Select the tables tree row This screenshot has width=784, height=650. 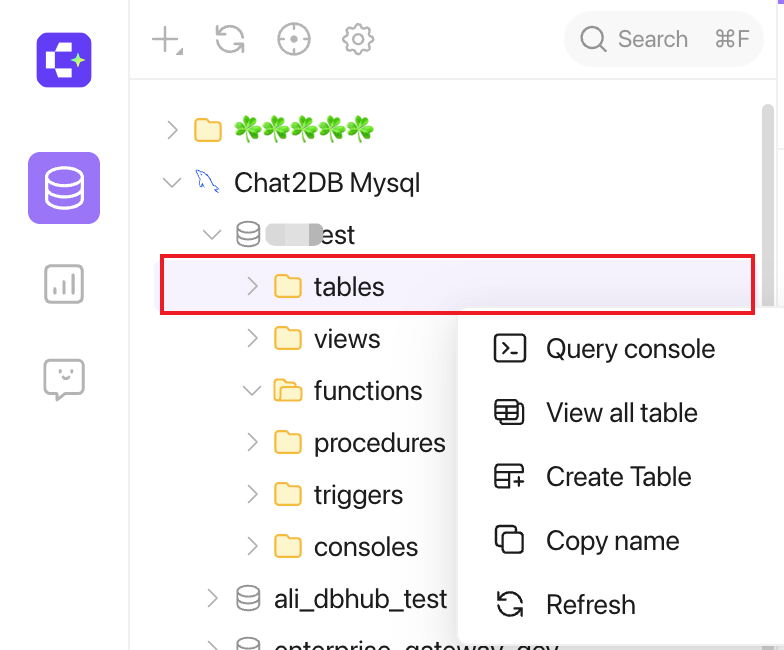point(457,285)
